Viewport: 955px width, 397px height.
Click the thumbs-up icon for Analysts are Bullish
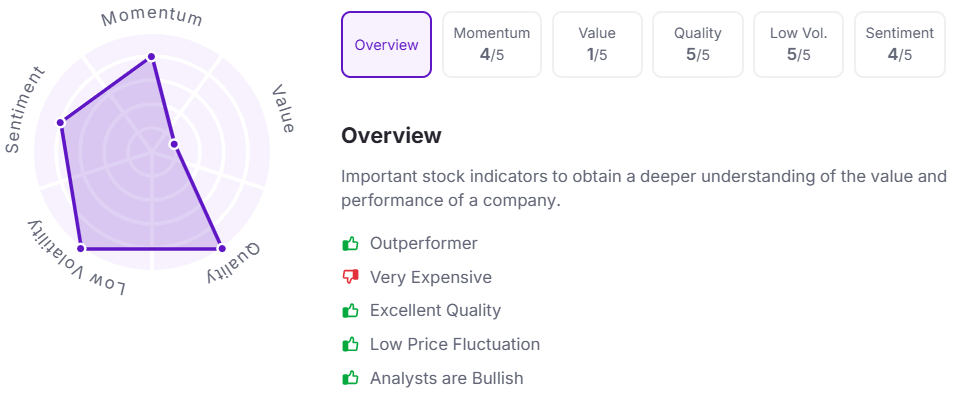(350, 378)
